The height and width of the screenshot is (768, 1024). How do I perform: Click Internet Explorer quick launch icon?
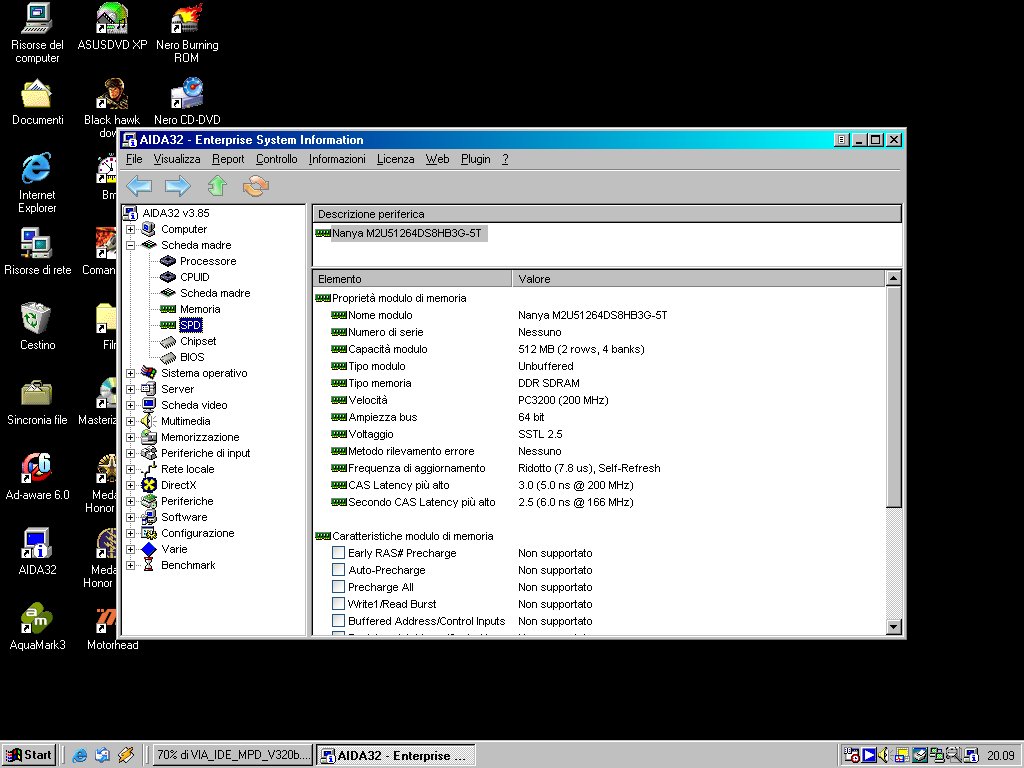(x=80, y=755)
